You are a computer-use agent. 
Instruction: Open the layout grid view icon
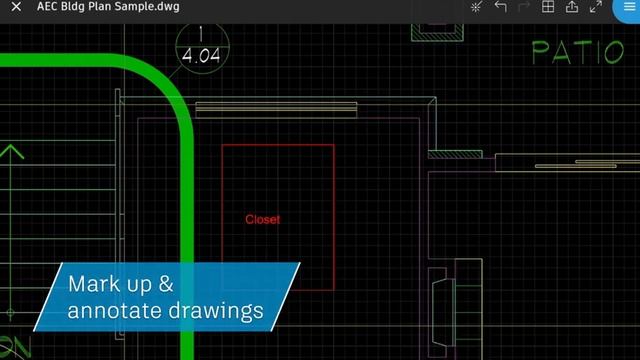548,7
